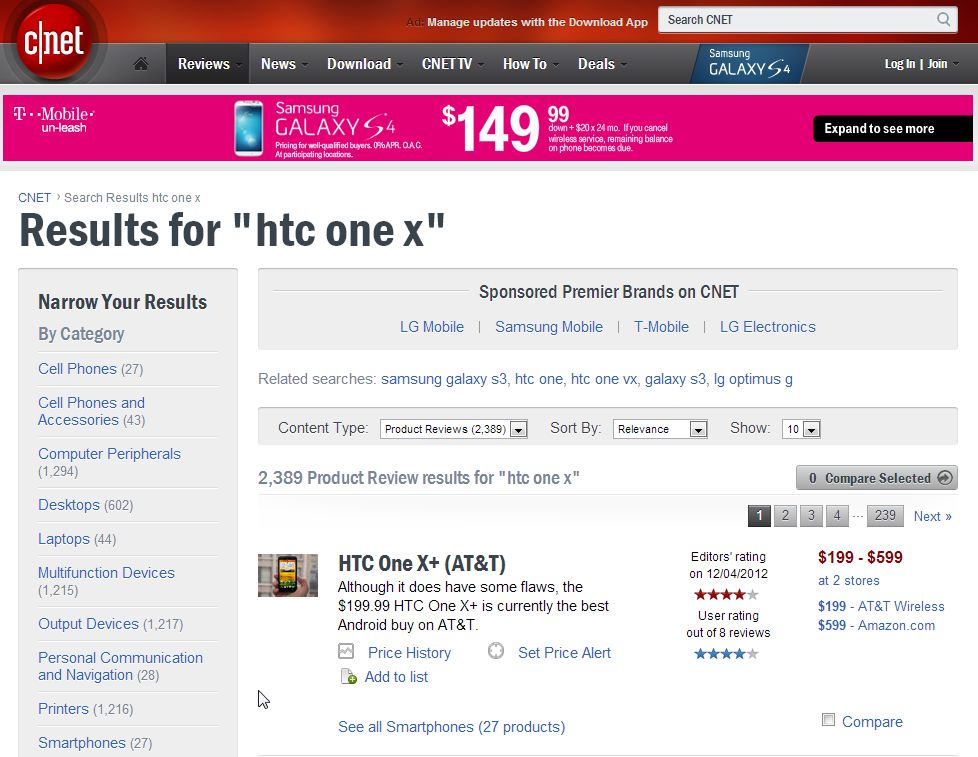Click the Compare Selected button

tap(876, 478)
